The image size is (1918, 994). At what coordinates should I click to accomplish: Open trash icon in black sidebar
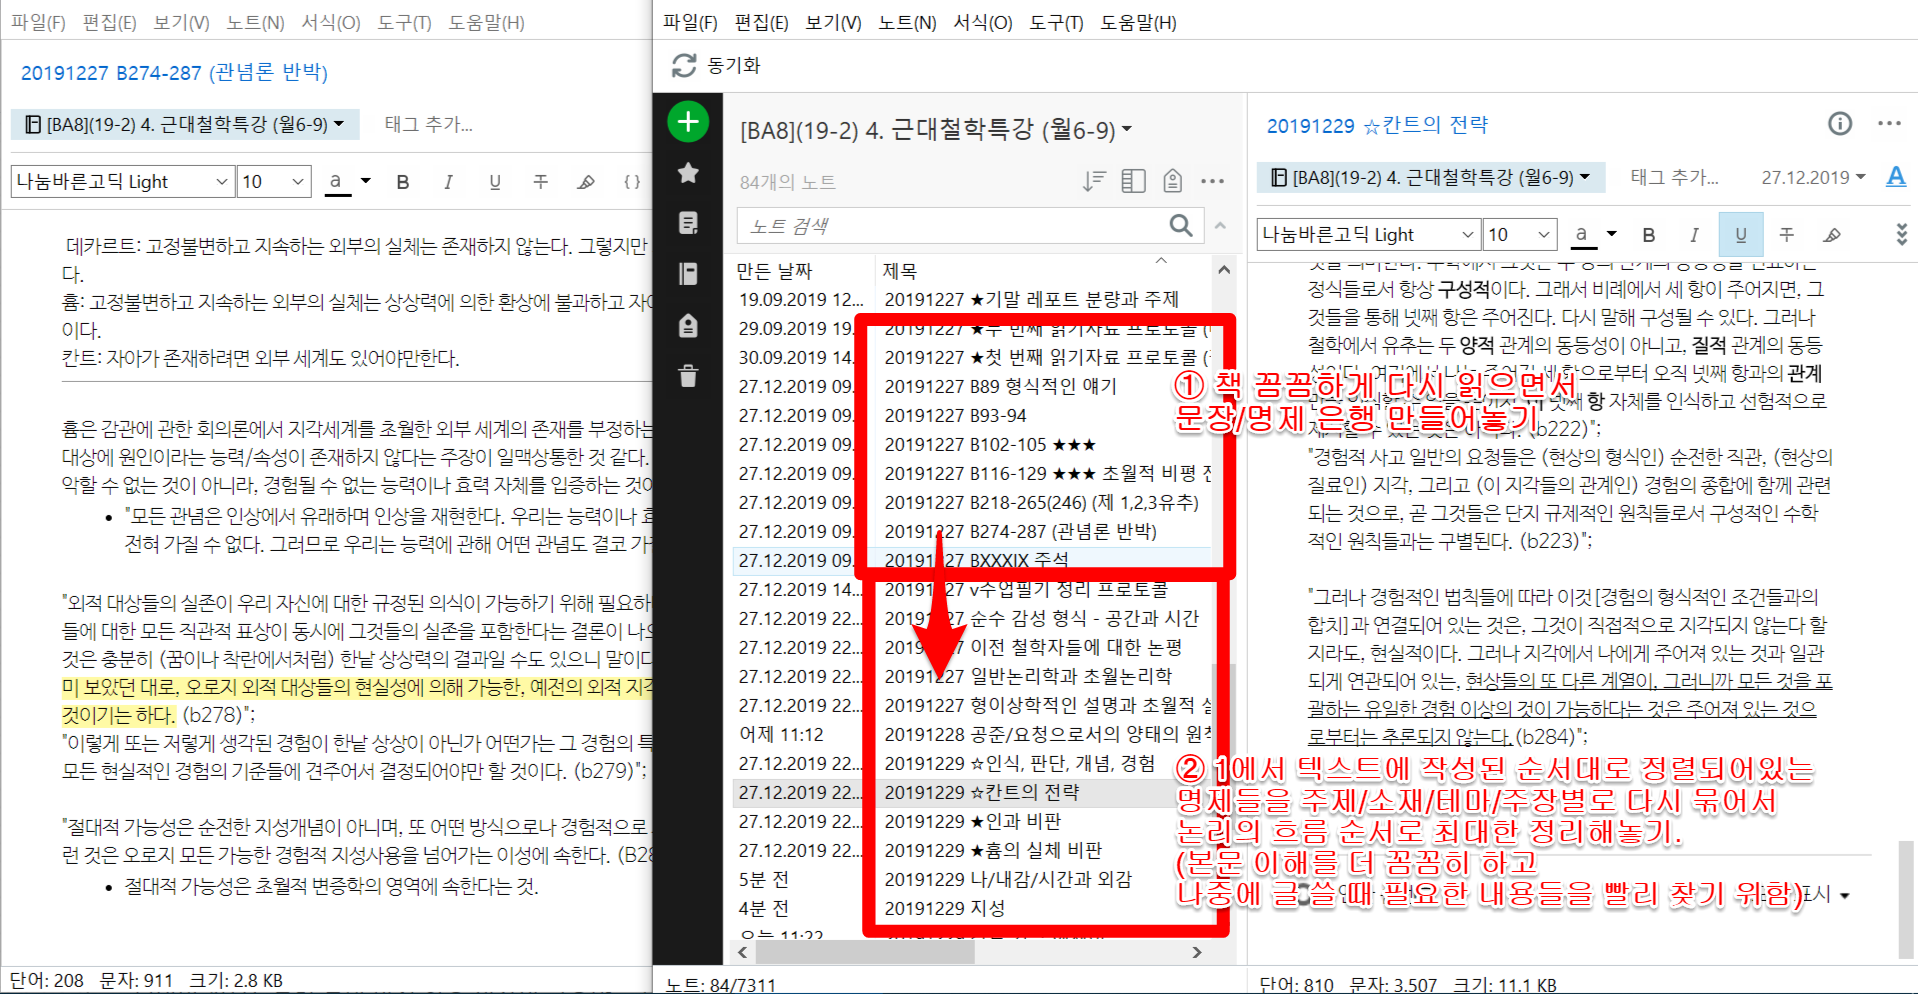[688, 376]
